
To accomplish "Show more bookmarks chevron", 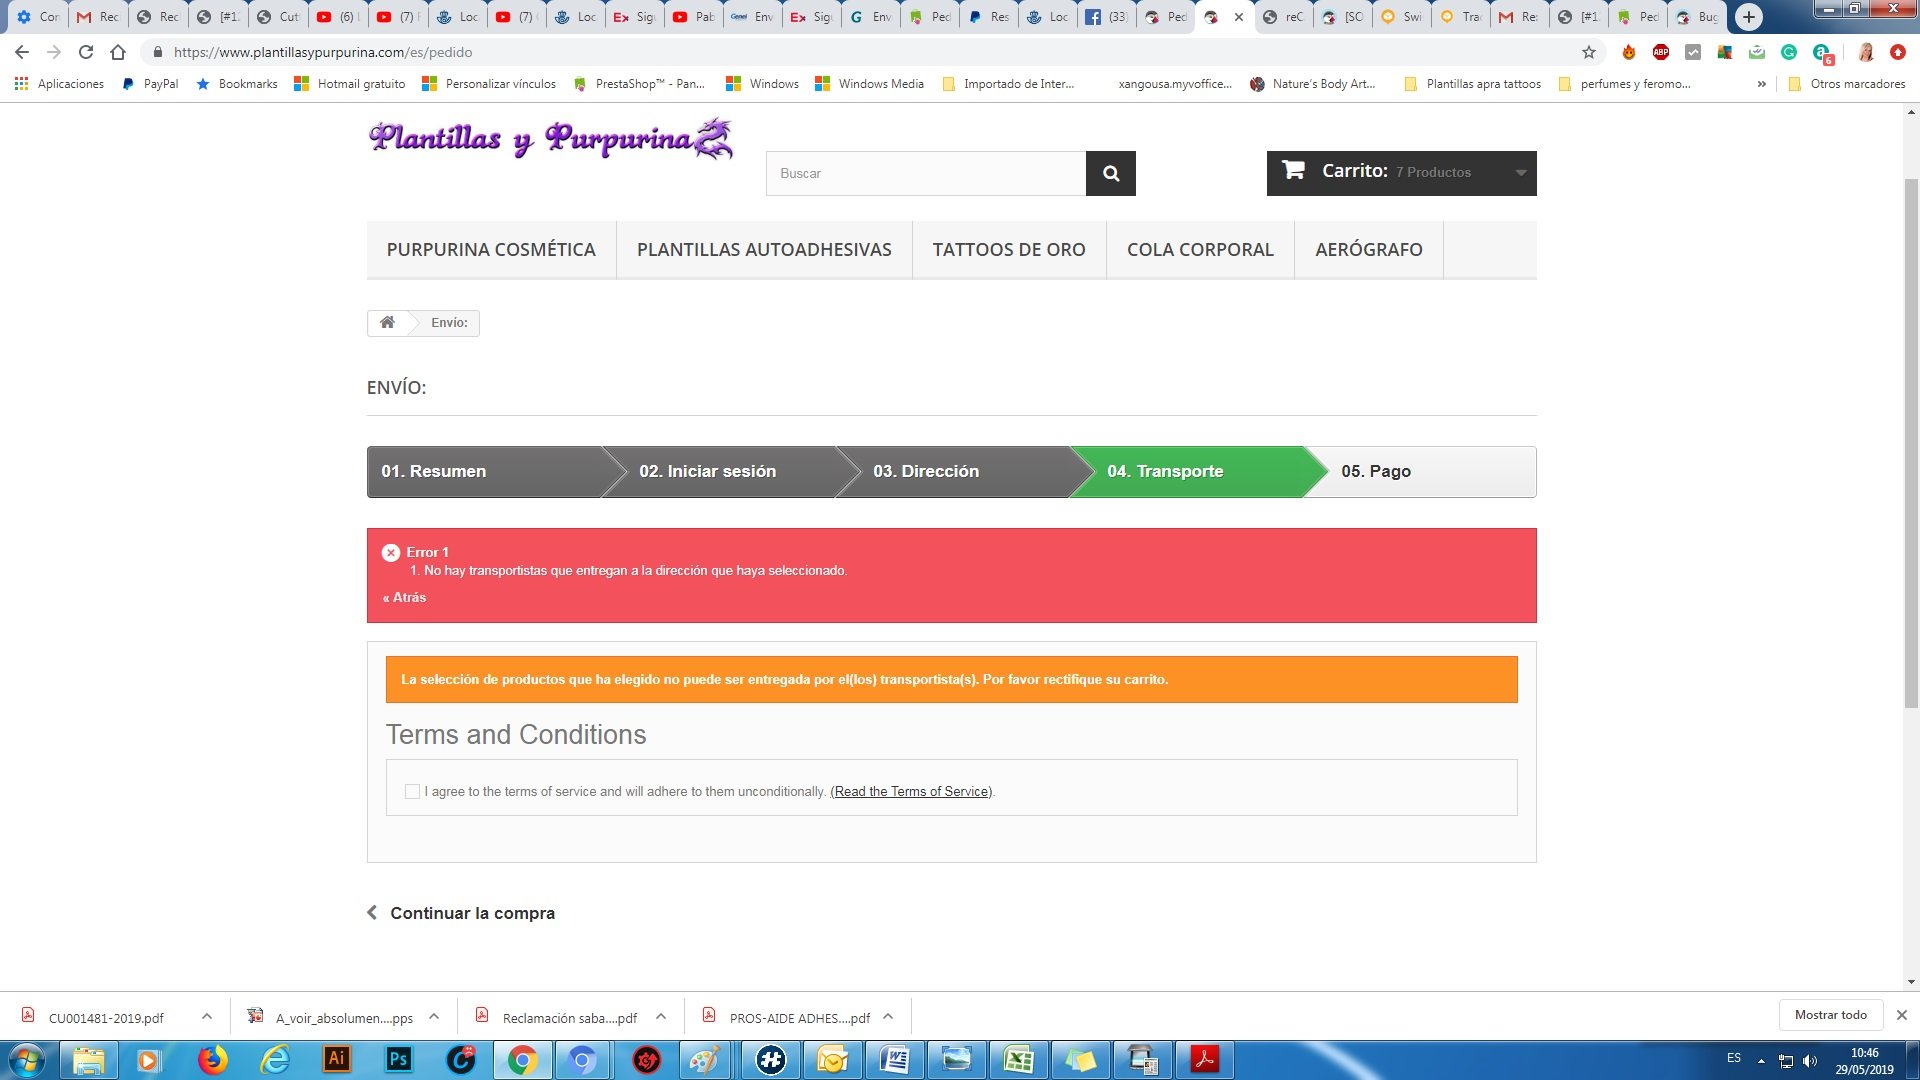I will pos(1761,84).
